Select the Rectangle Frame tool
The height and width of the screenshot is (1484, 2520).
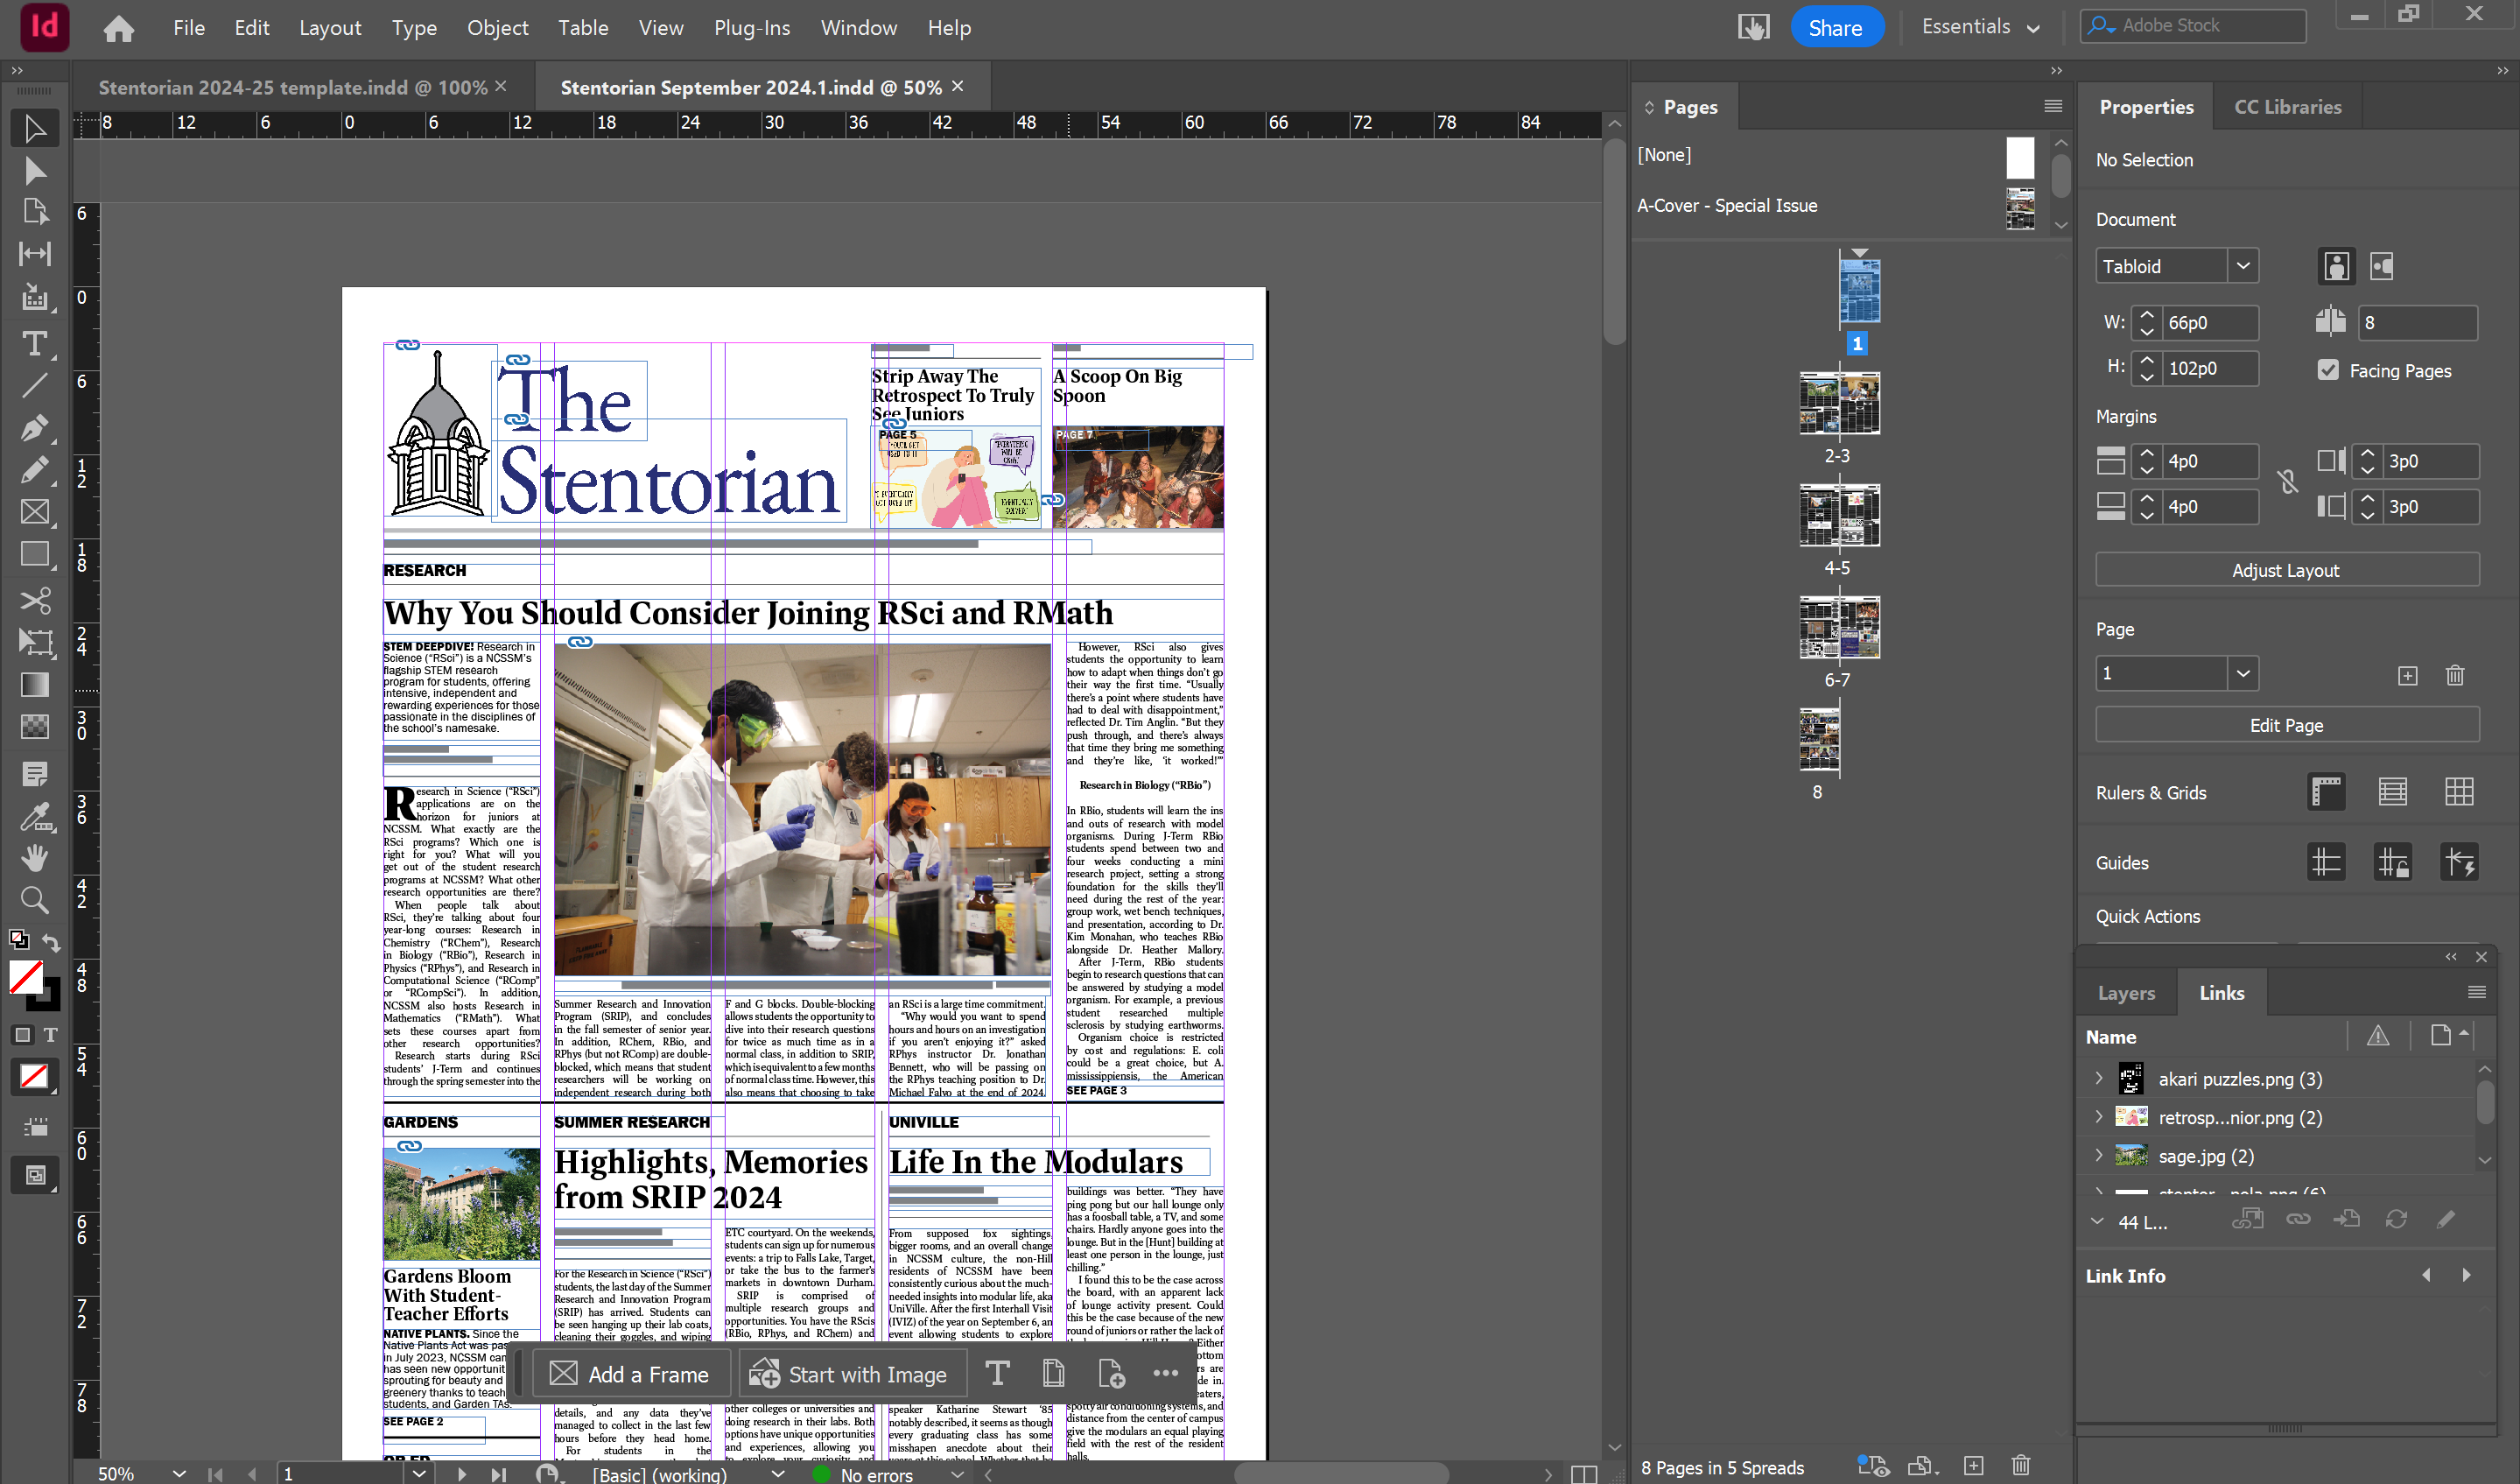34,512
